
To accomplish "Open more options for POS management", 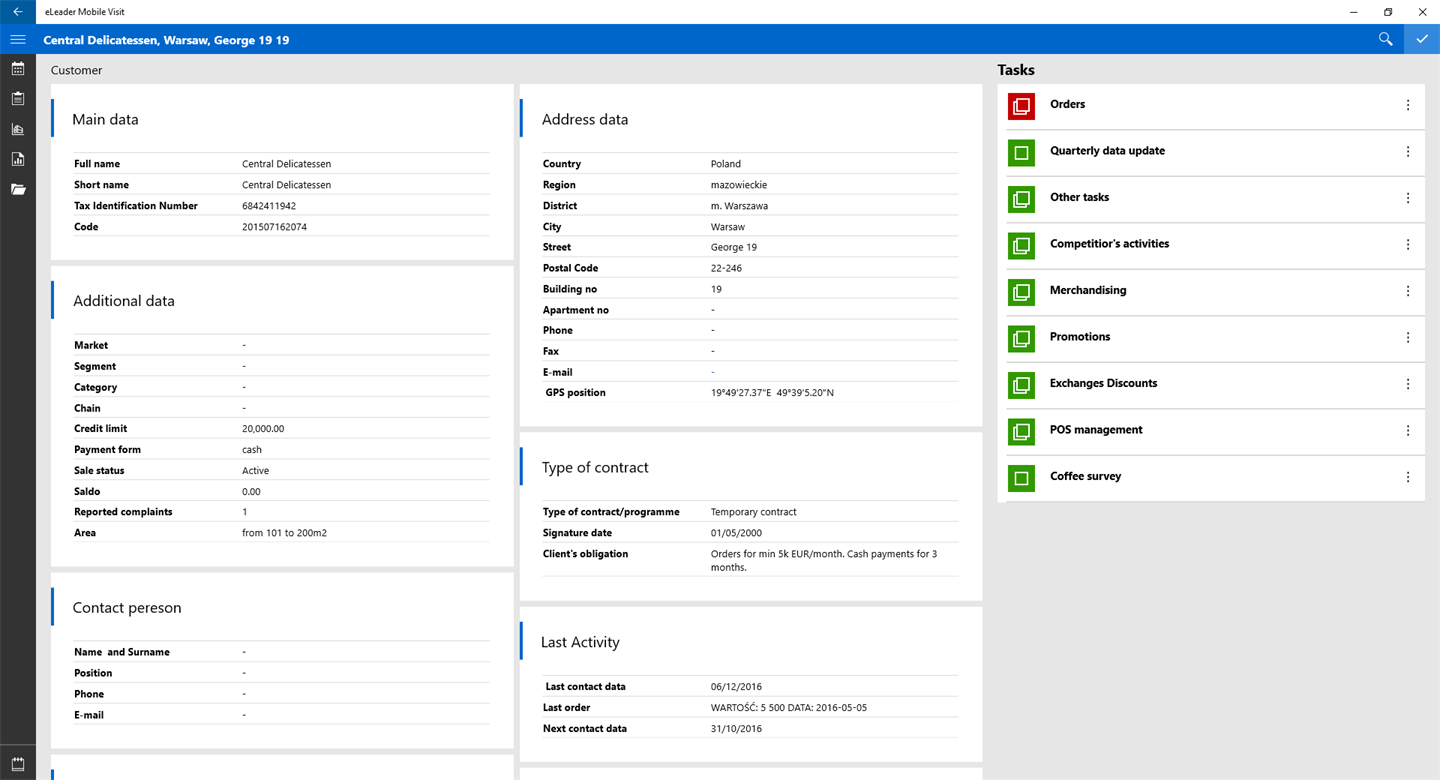I will click(1408, 431).
